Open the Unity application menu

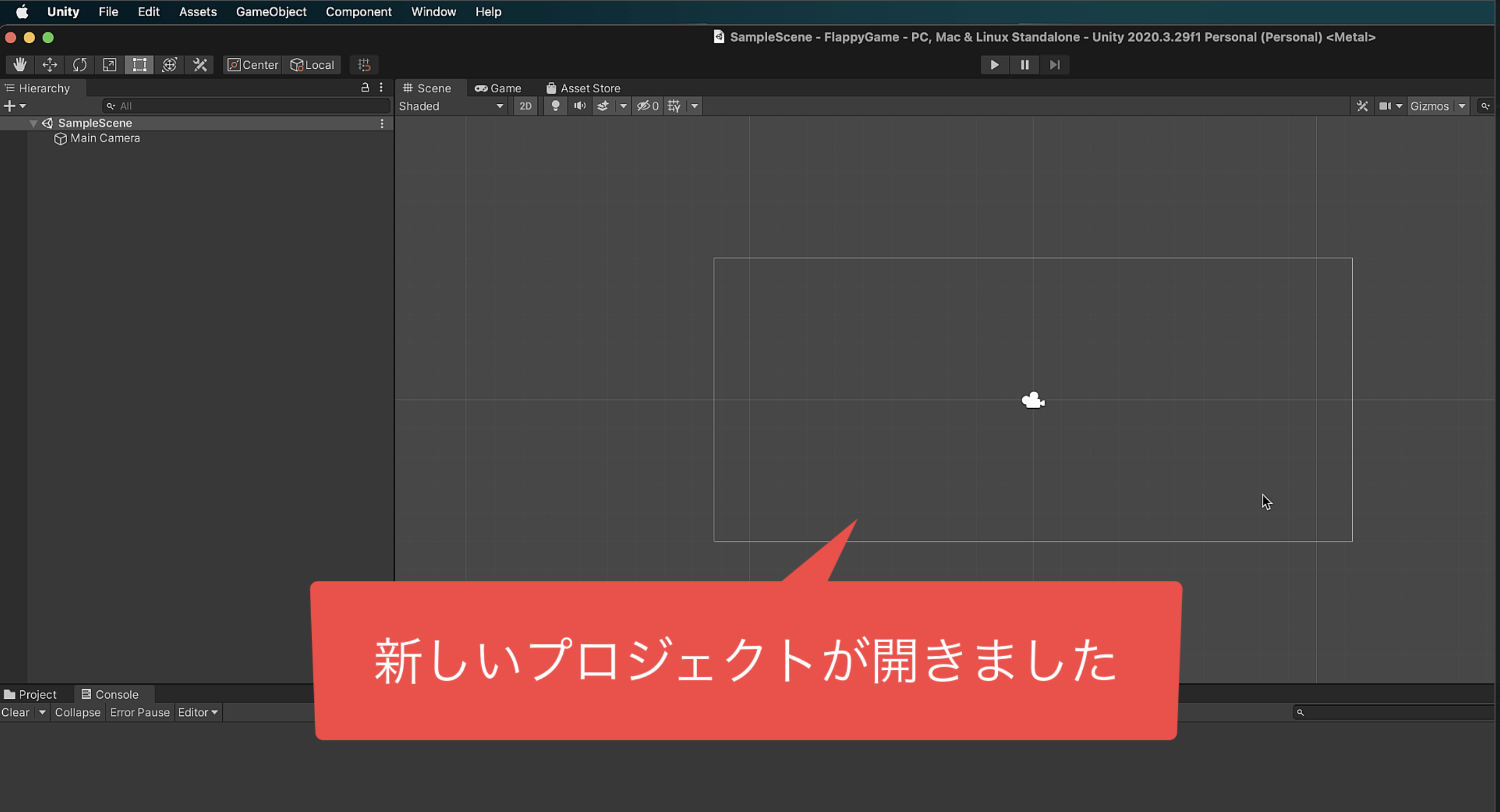coord(63,12)
